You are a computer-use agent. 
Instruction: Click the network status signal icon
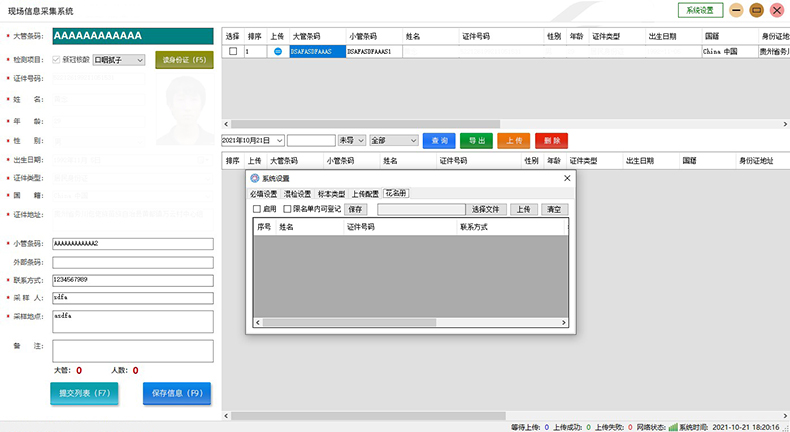point(673,426)
